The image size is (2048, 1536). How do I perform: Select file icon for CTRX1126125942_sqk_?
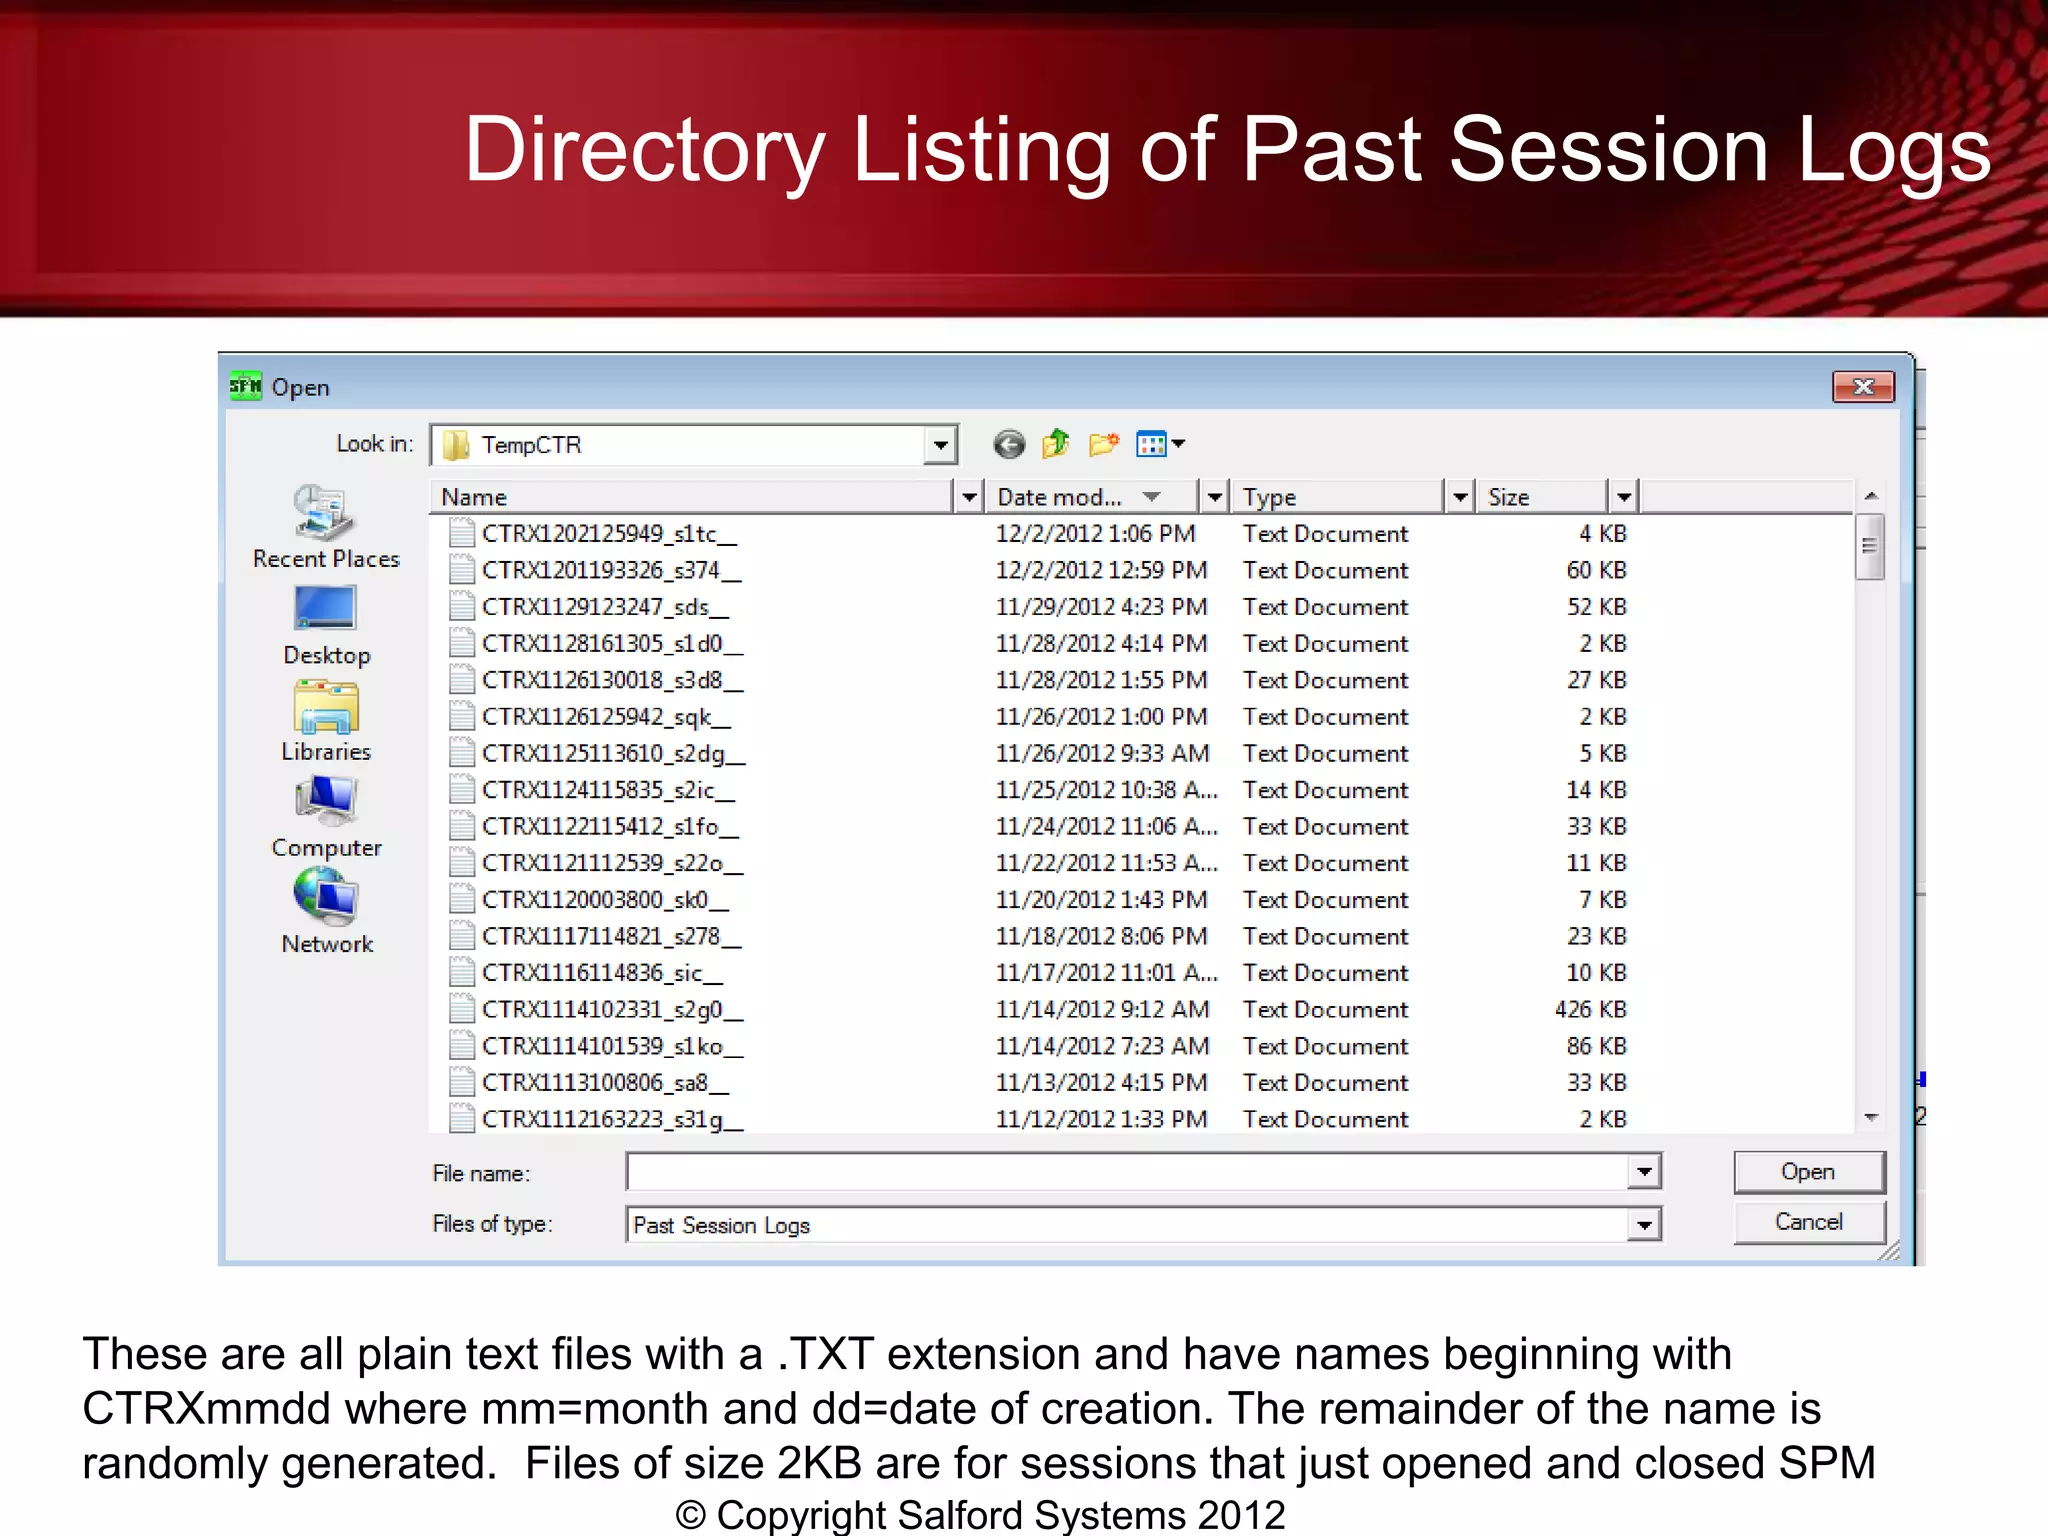coord(461,716)
